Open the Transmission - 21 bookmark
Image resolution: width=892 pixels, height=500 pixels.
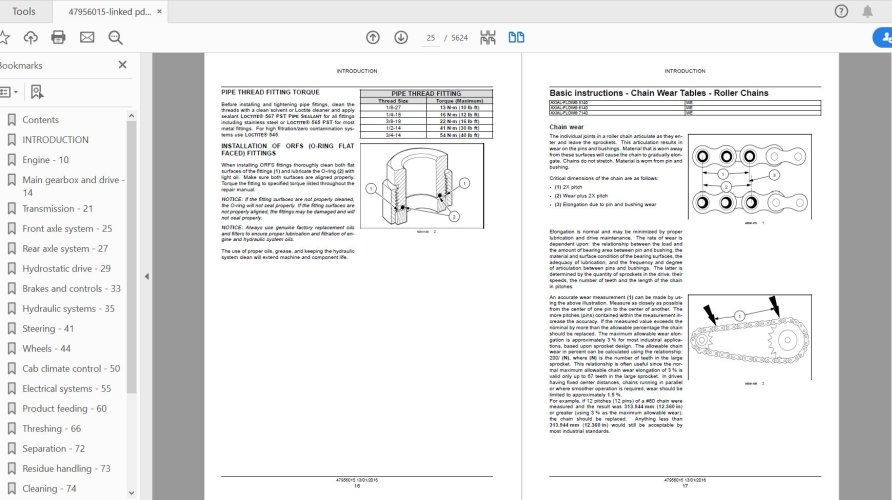coord(57,209)
